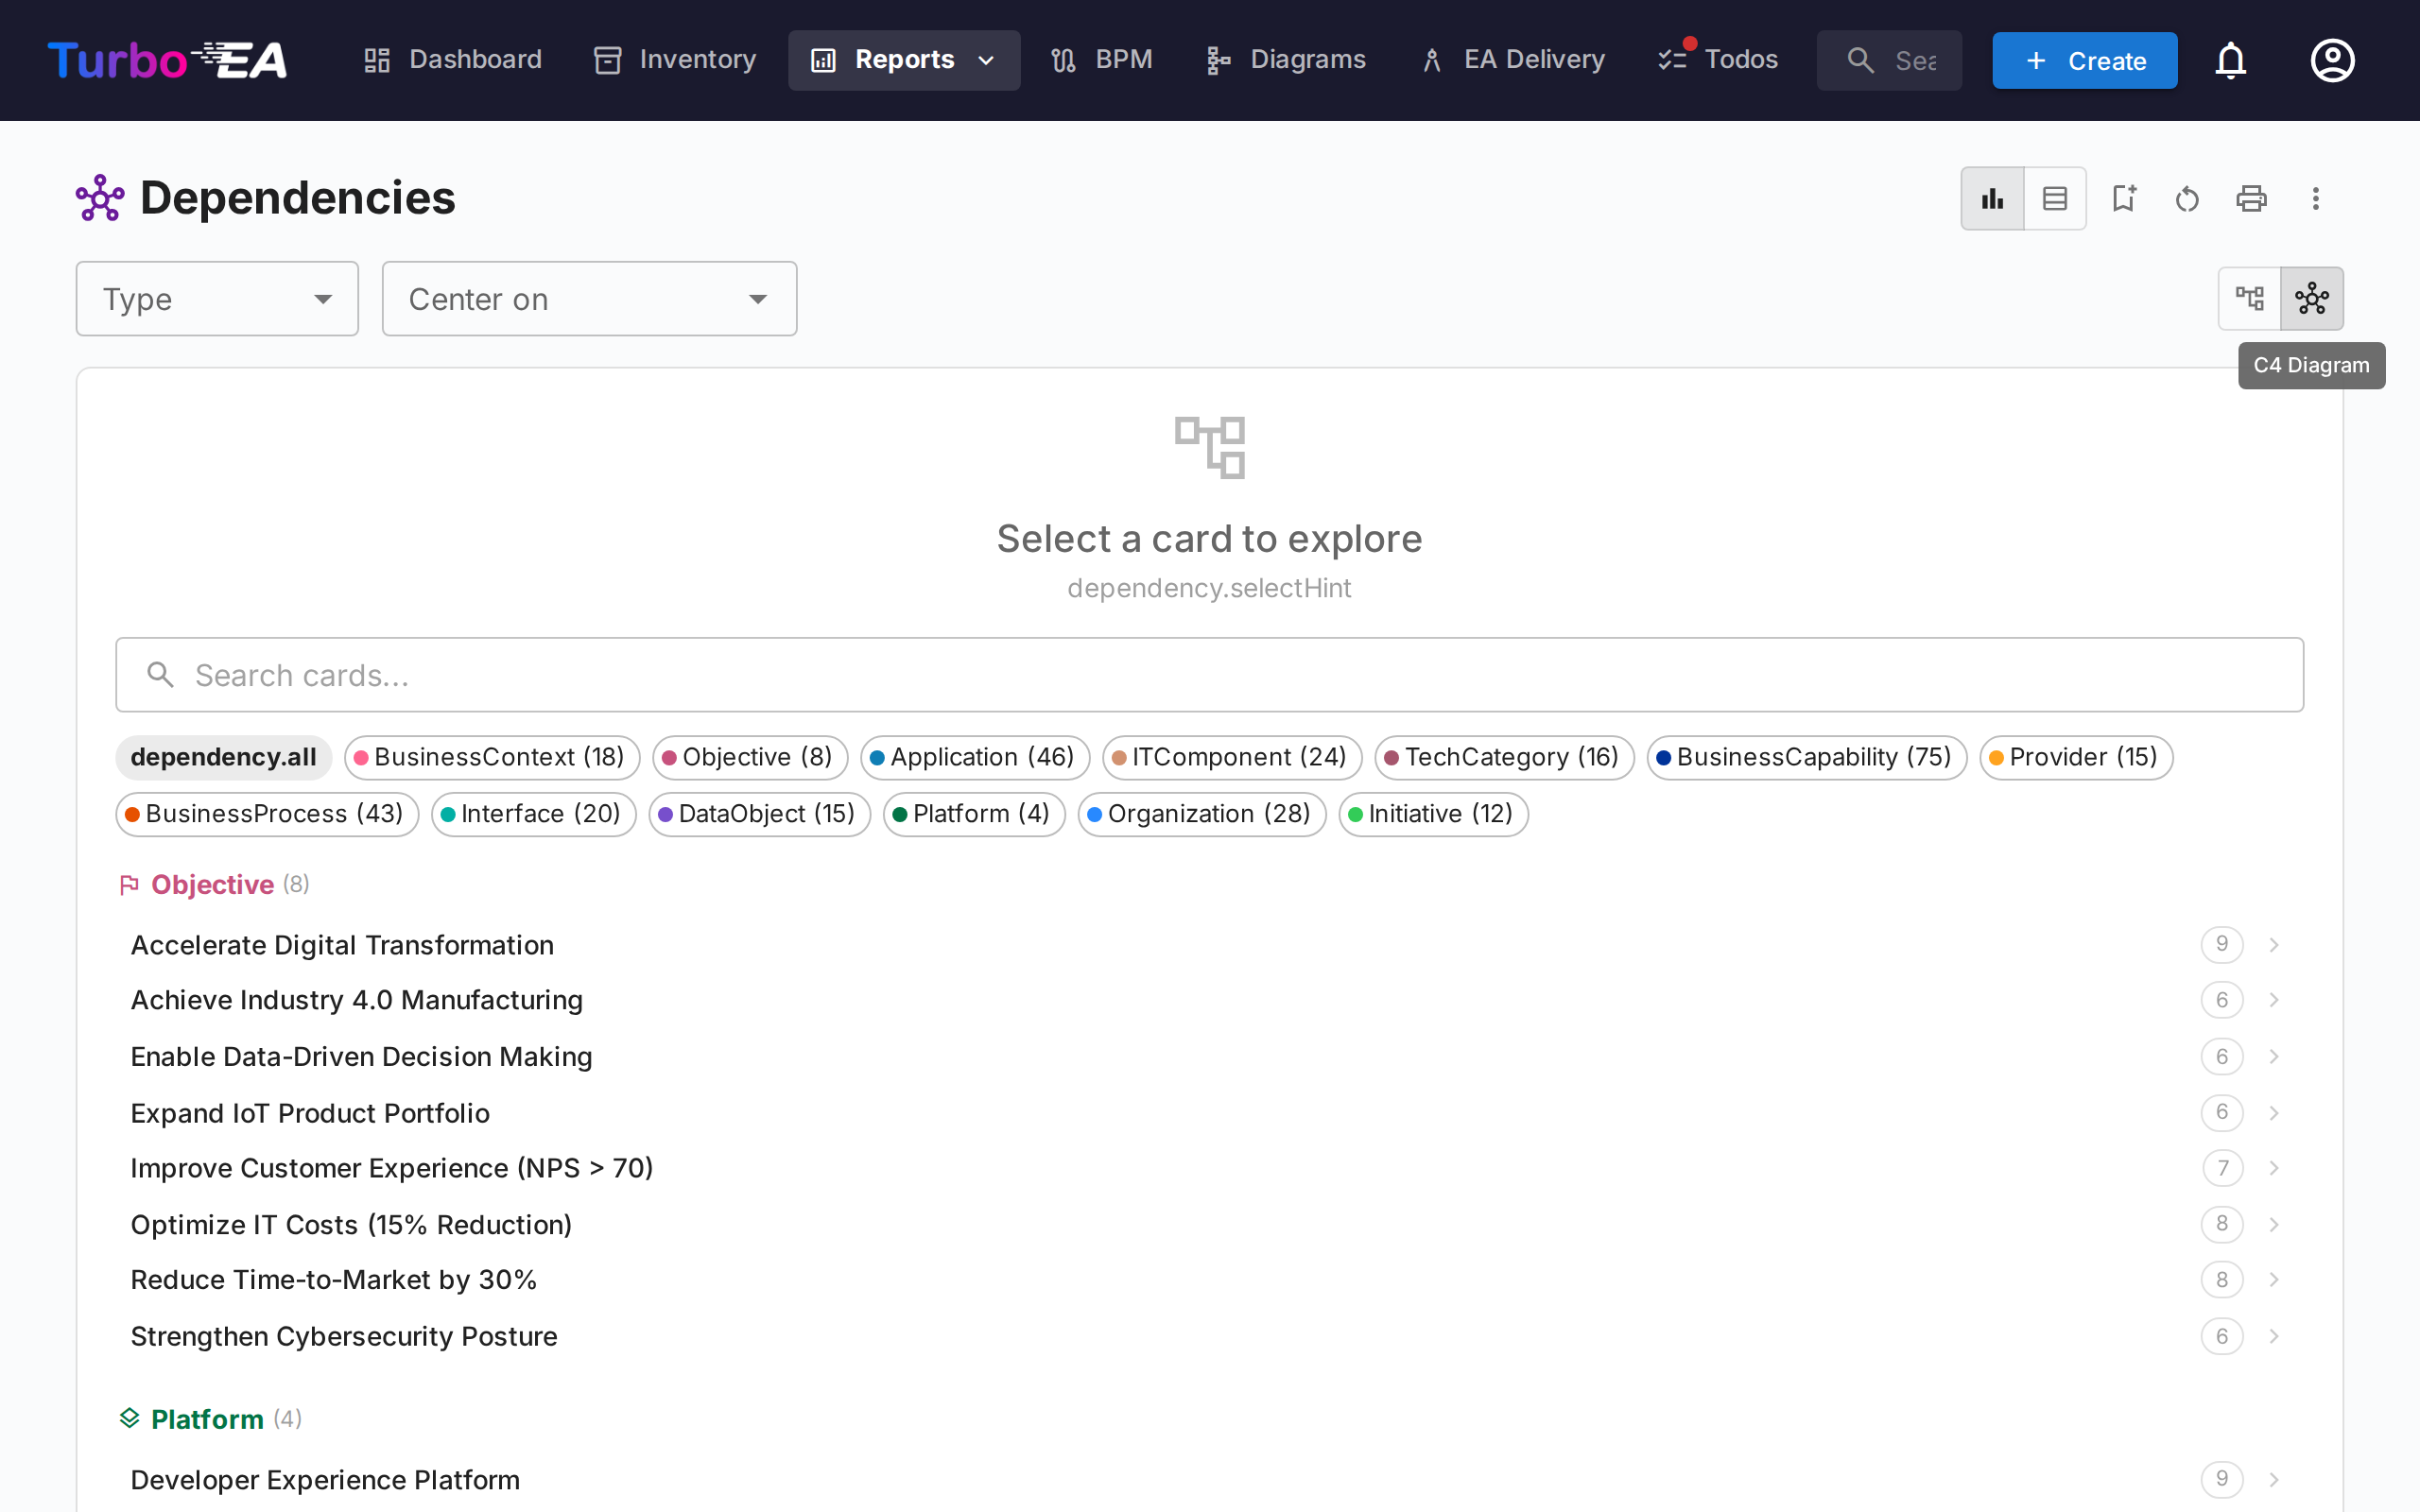Image resolution: width=2420 pixels, height=1512 pixels.
Task: Open the Type dropdown
Action: [217, 299]
